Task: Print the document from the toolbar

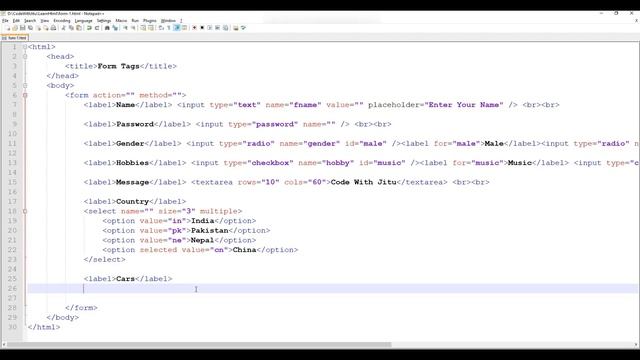Action: point(53,28)
